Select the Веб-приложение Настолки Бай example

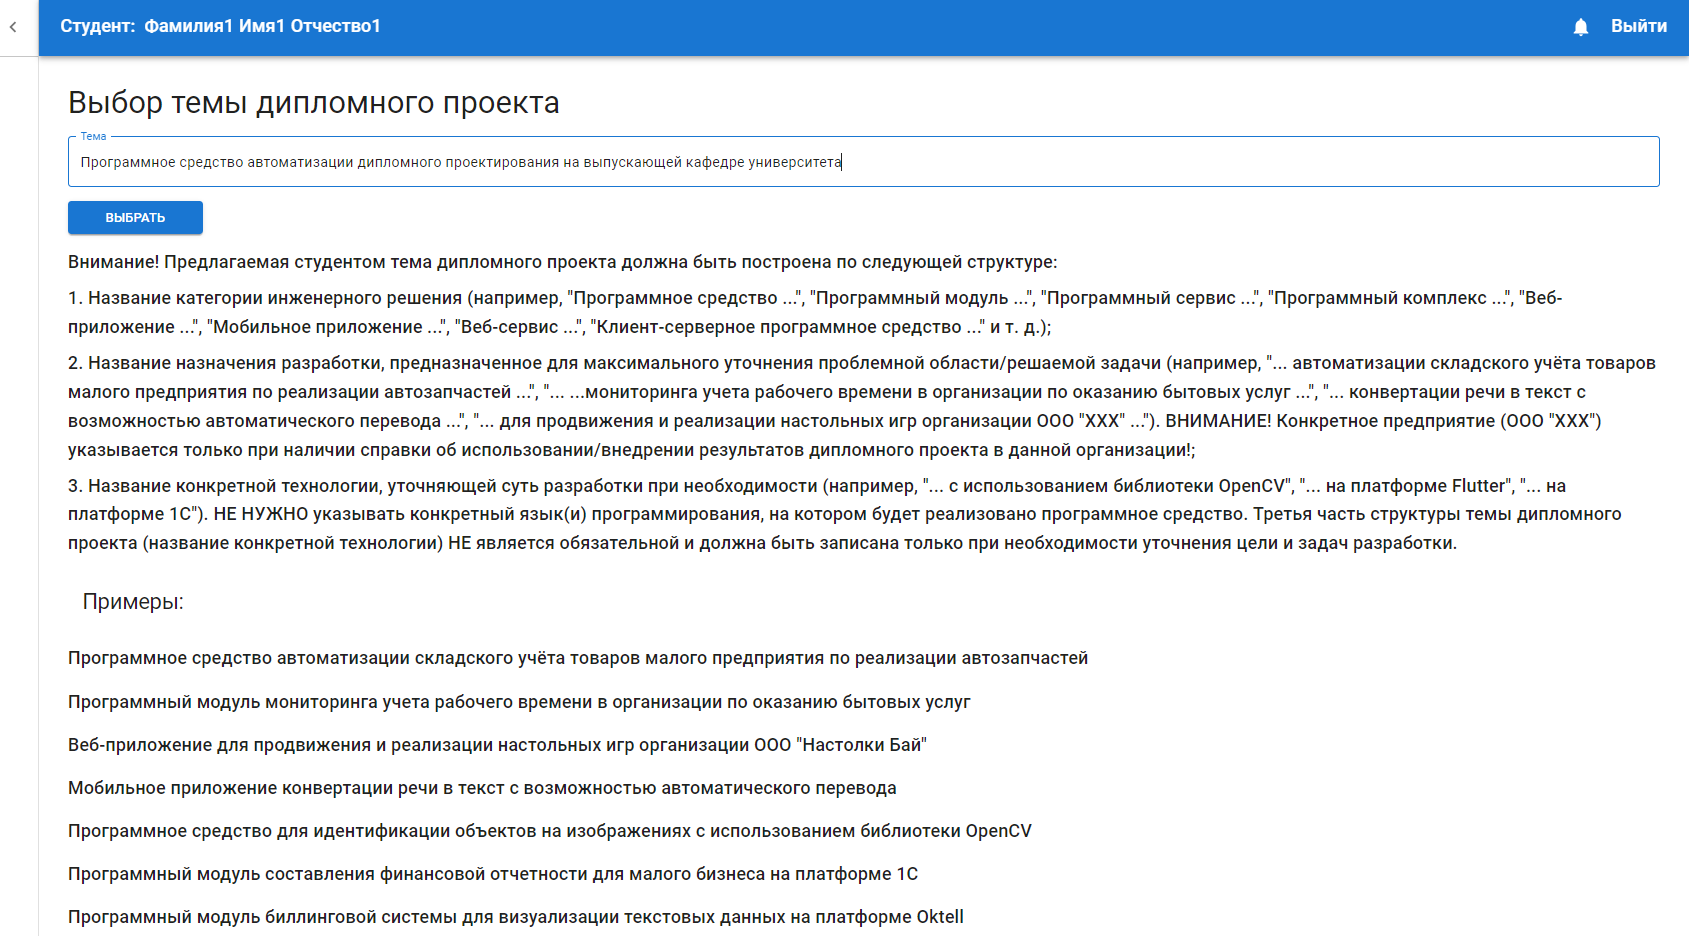coord(497,745)
